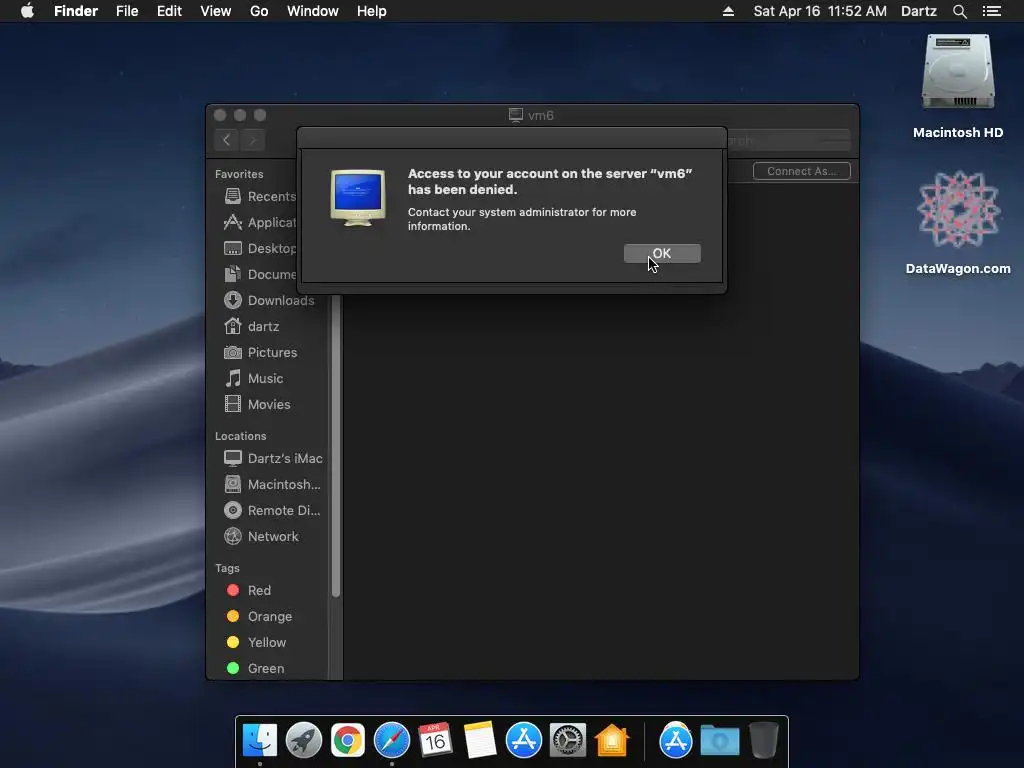Image resolution: width=1024 pixels, height=768 pixels.
Task: Launch Google Chrome from the Dock
Action: (x=347, y=741)
